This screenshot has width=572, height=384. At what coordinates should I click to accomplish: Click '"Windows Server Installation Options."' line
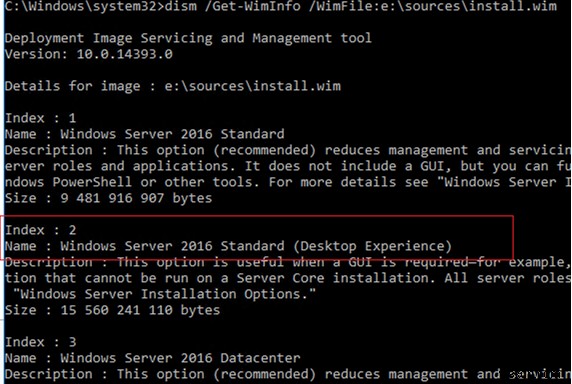(165, 294)
